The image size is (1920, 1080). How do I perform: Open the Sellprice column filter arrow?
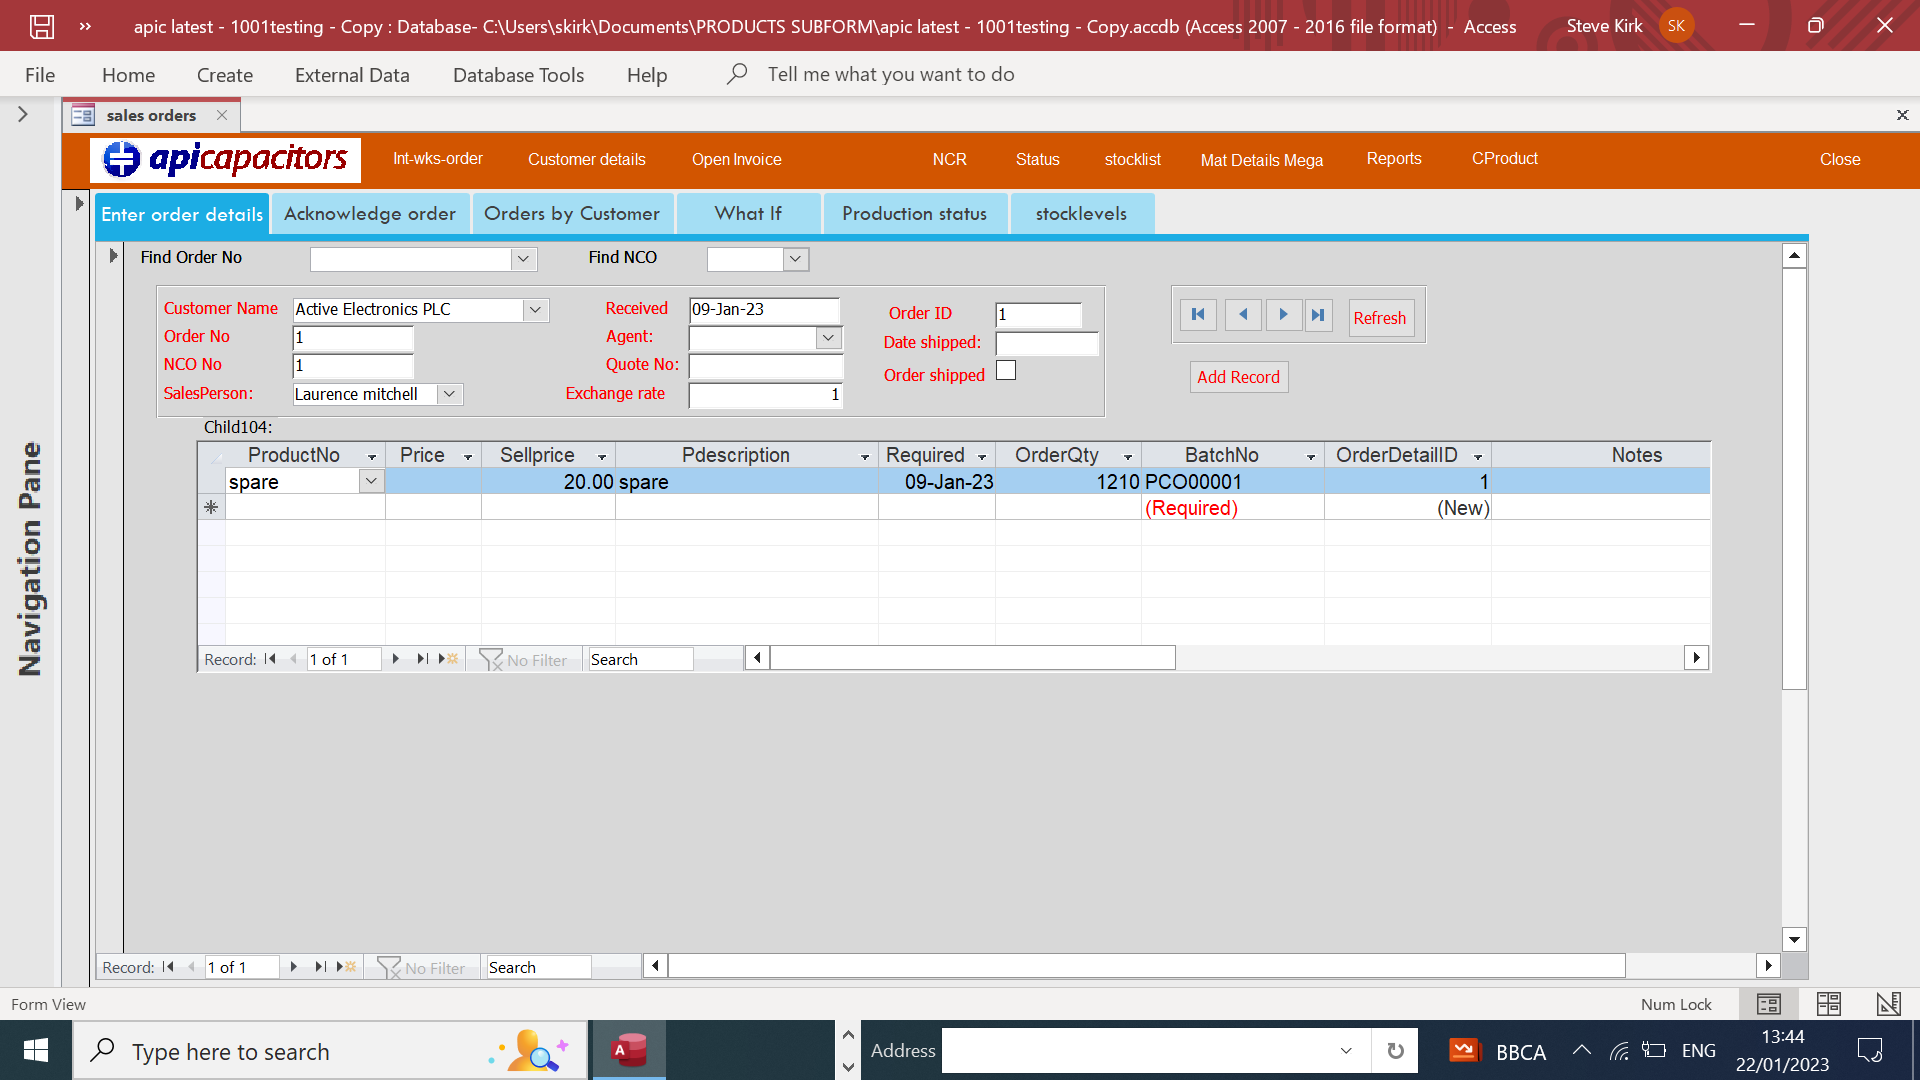pyautogui.click(x=602, y=456)
